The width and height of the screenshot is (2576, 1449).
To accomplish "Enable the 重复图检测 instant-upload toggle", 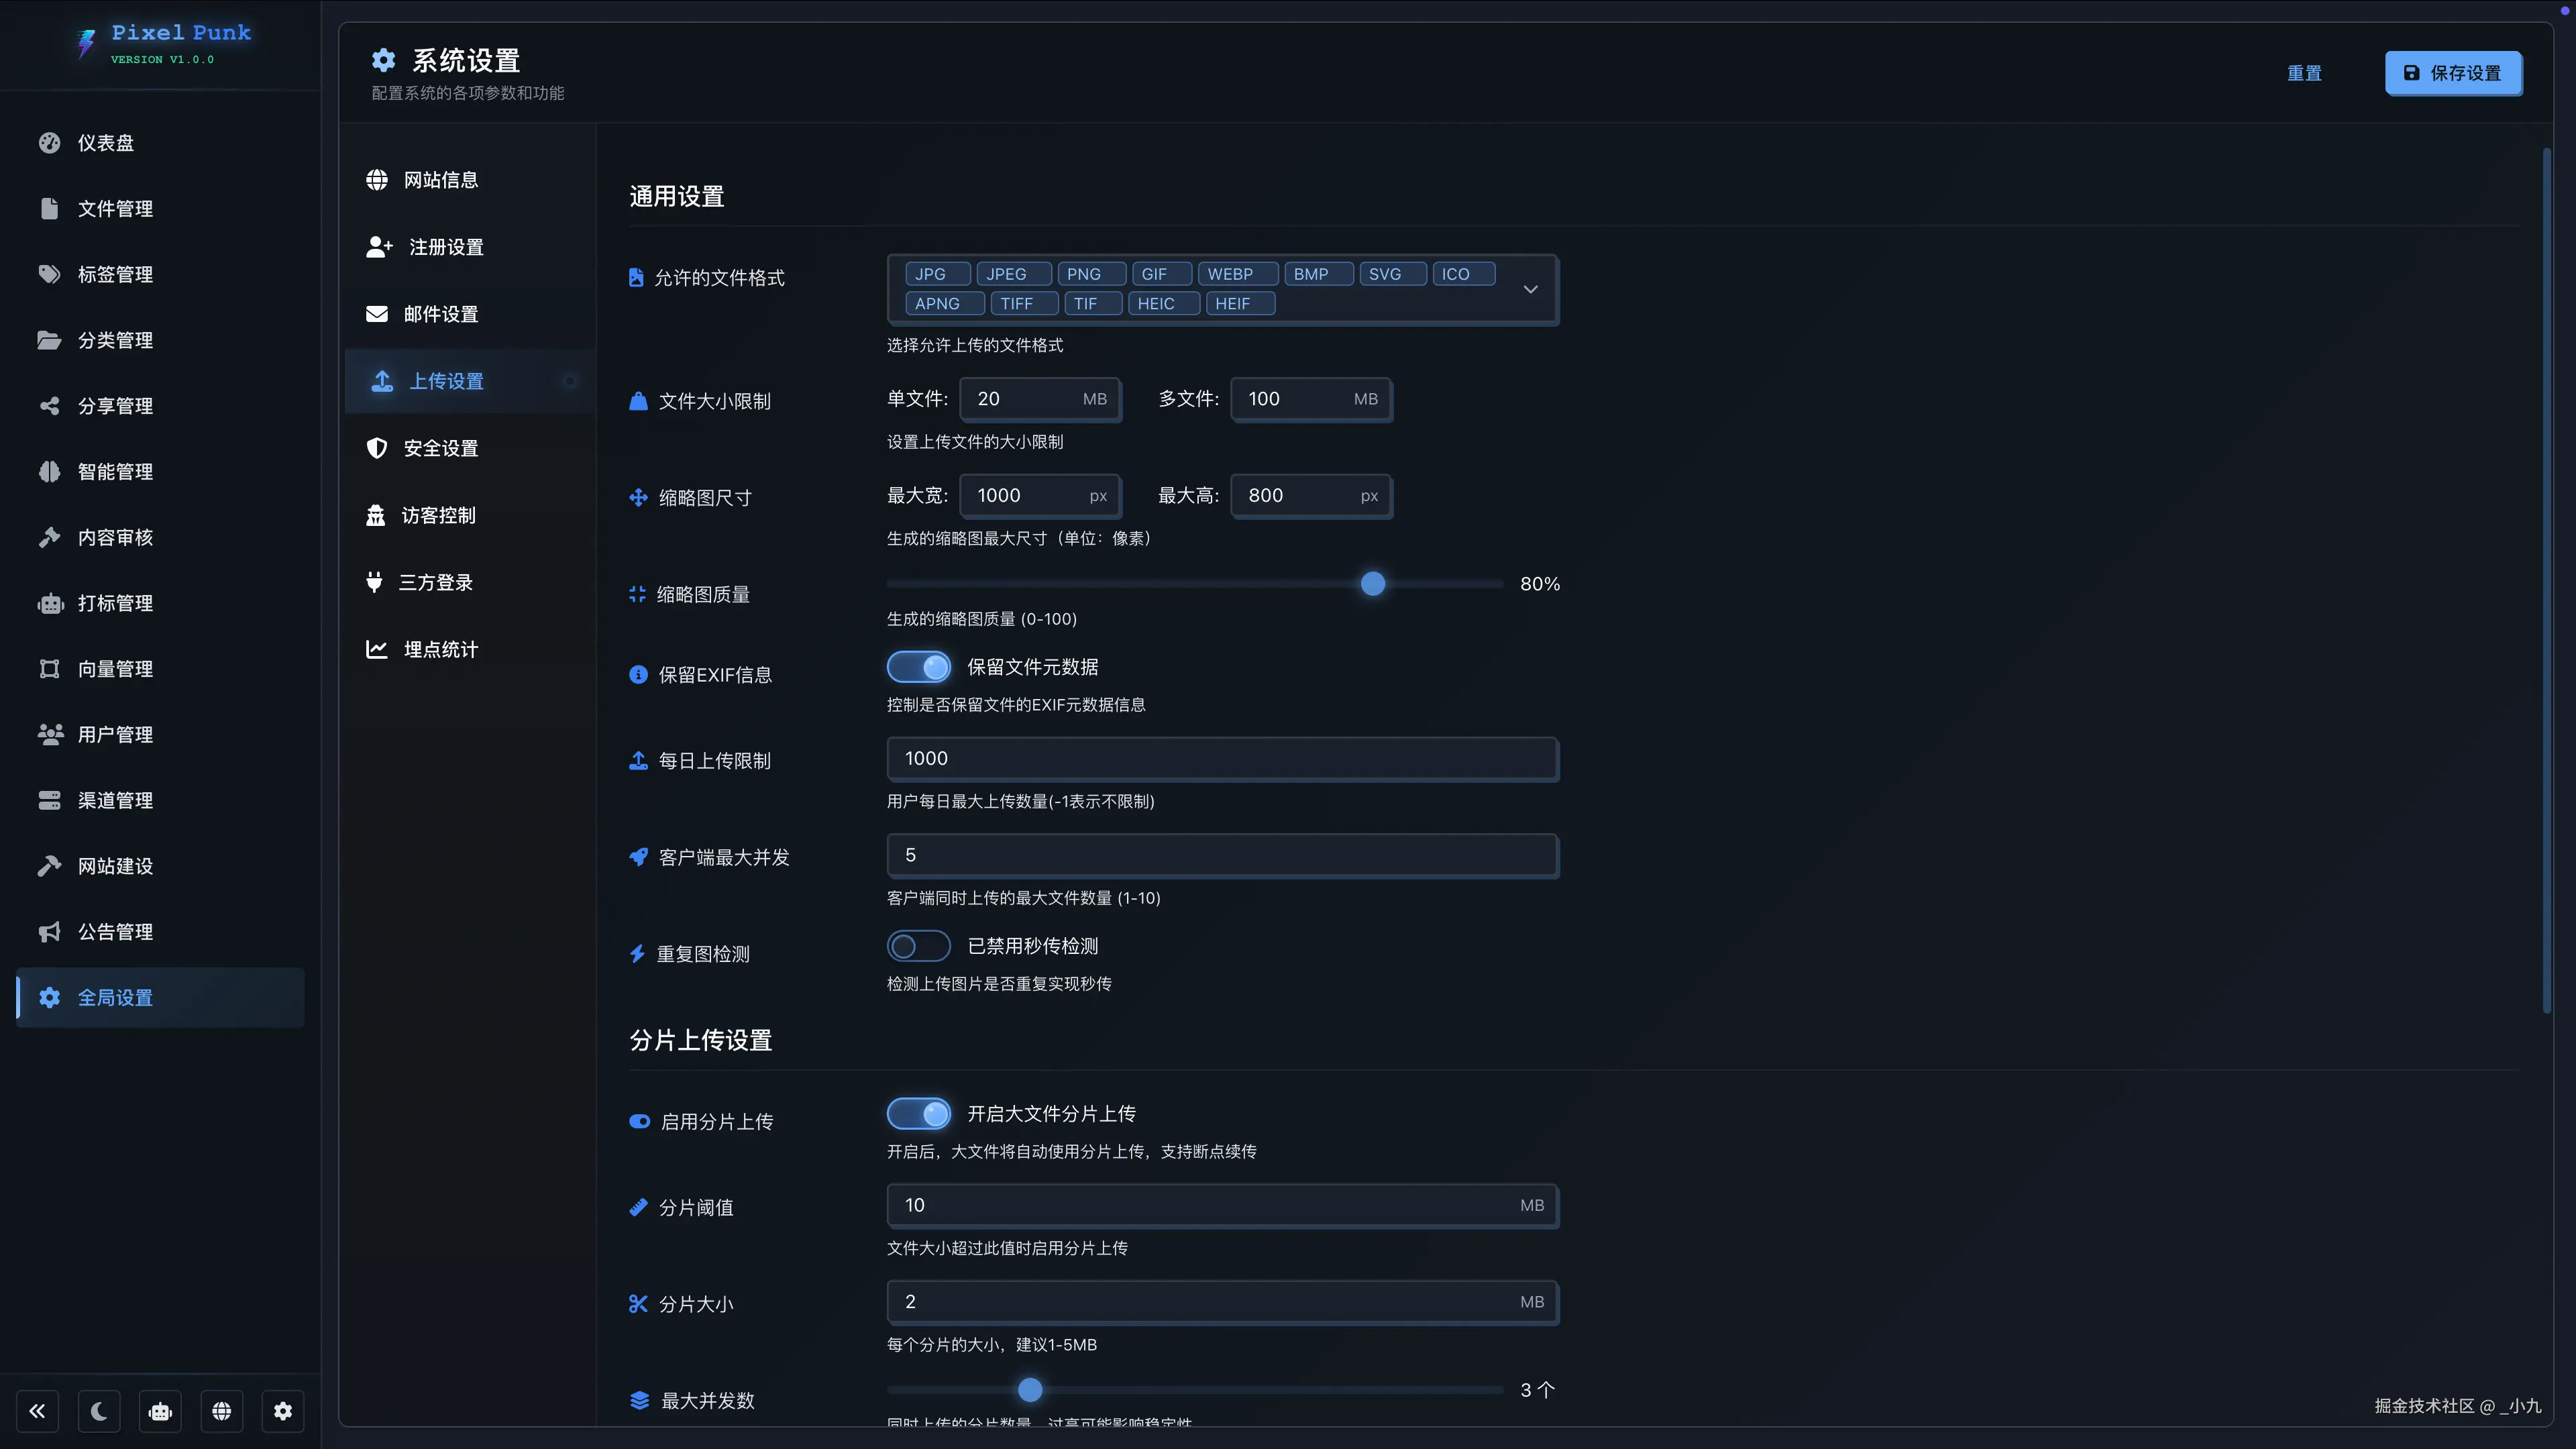I will (x=918, y=946).
